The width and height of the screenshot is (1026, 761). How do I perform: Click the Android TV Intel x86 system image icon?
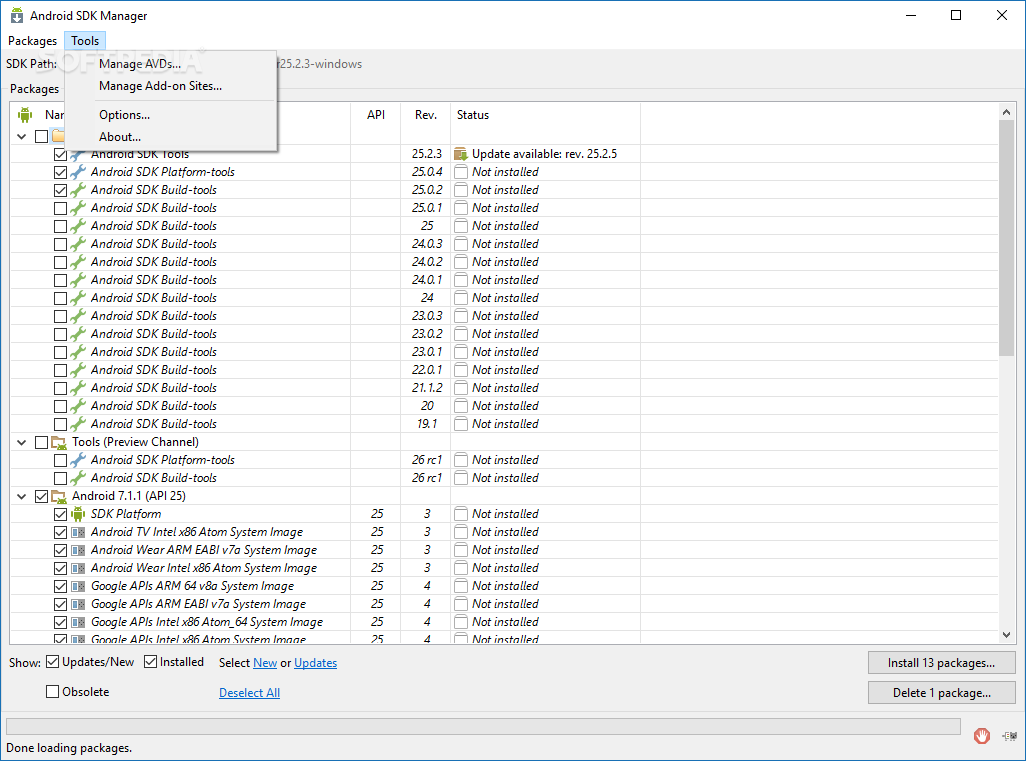(x=78, y=532)
